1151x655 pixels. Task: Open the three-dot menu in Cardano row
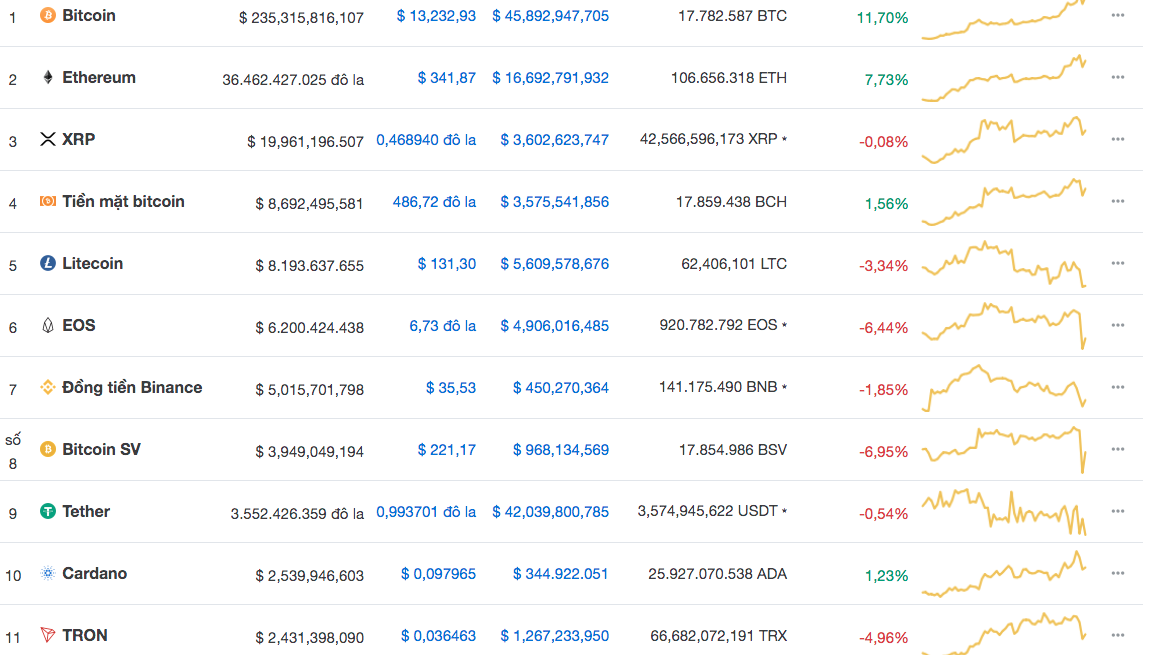tap(1118, 573)
